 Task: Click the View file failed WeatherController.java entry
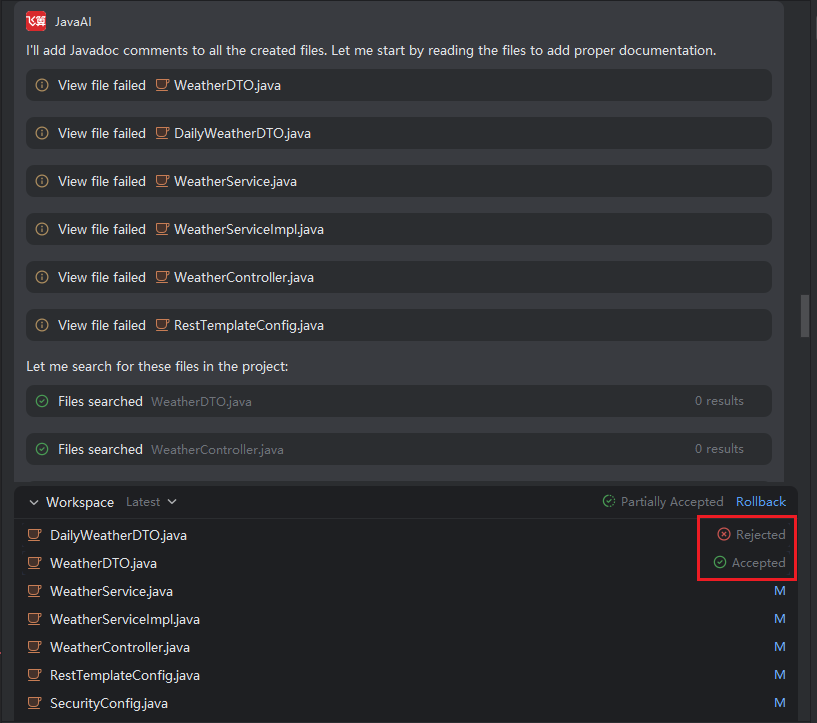pyautogui.click(x=398, y=277)
